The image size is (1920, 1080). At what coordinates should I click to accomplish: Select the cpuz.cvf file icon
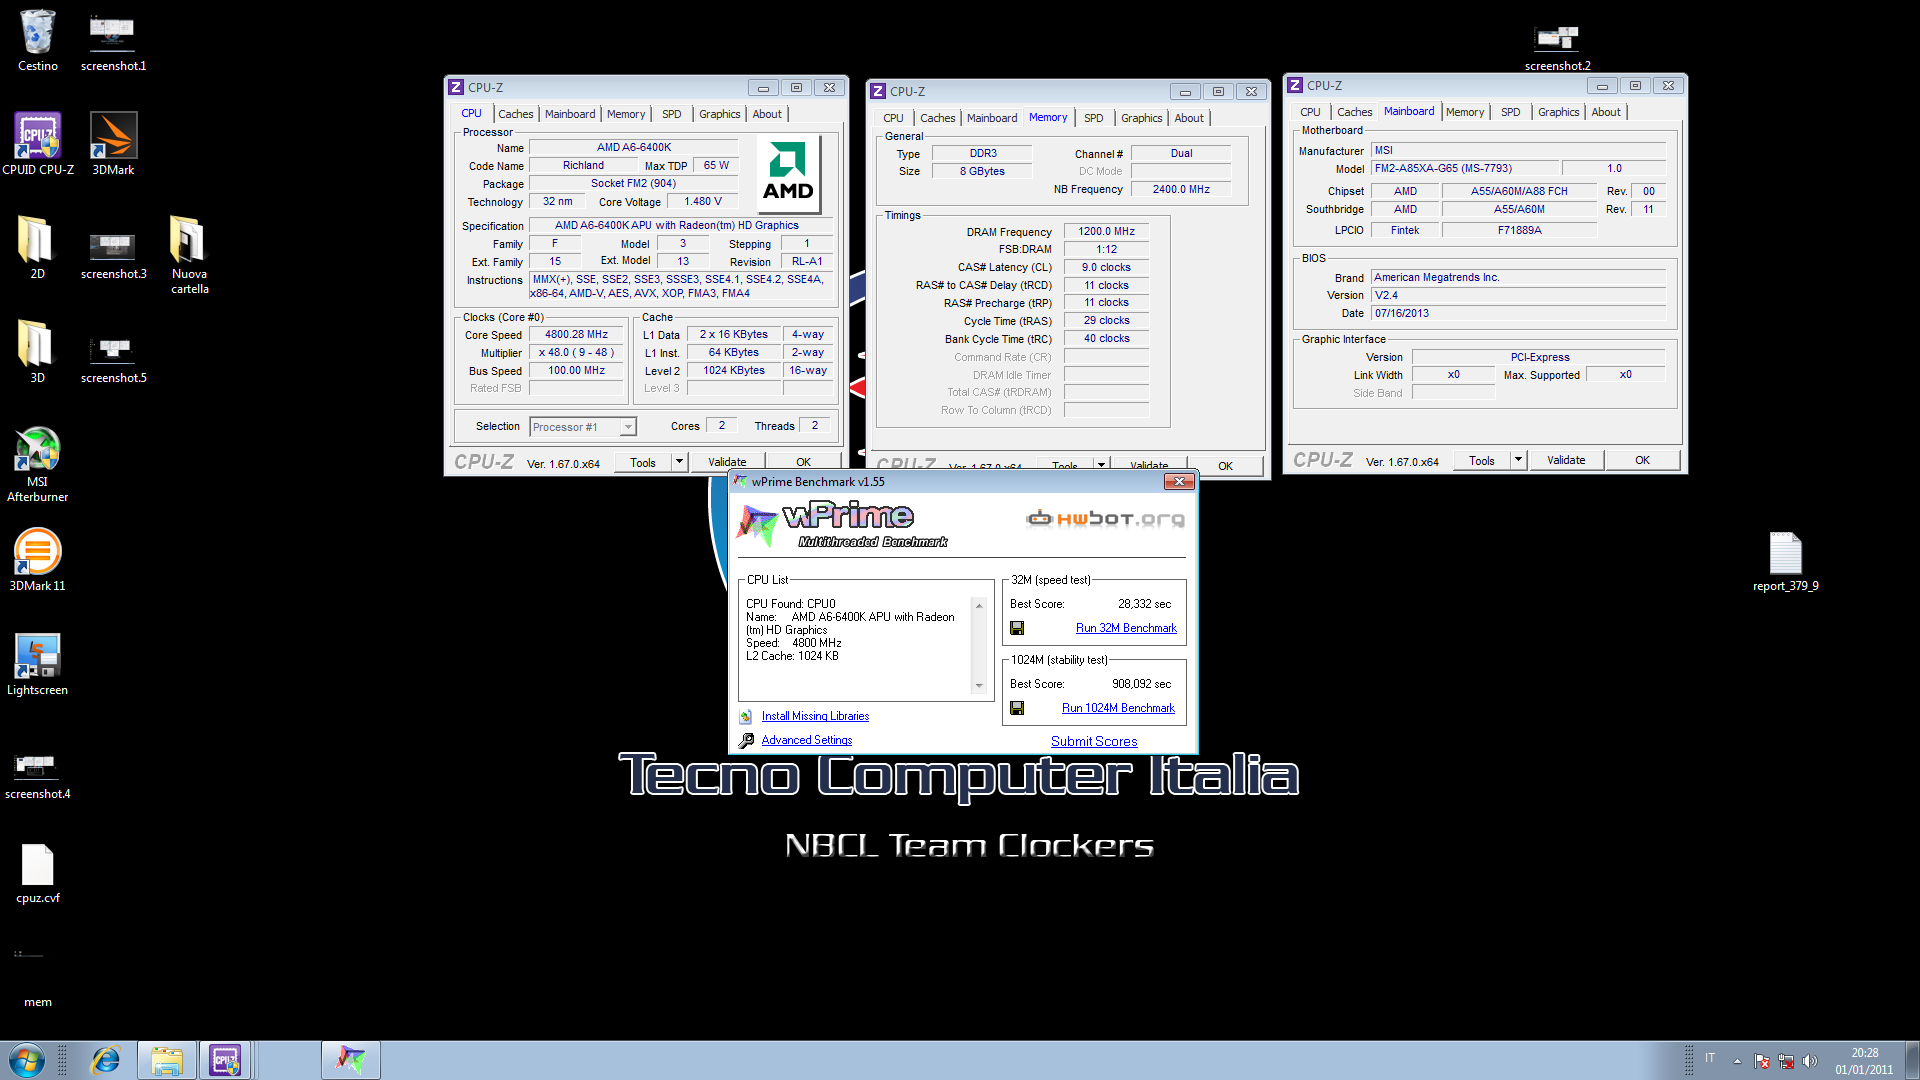(x=37, y=872)
